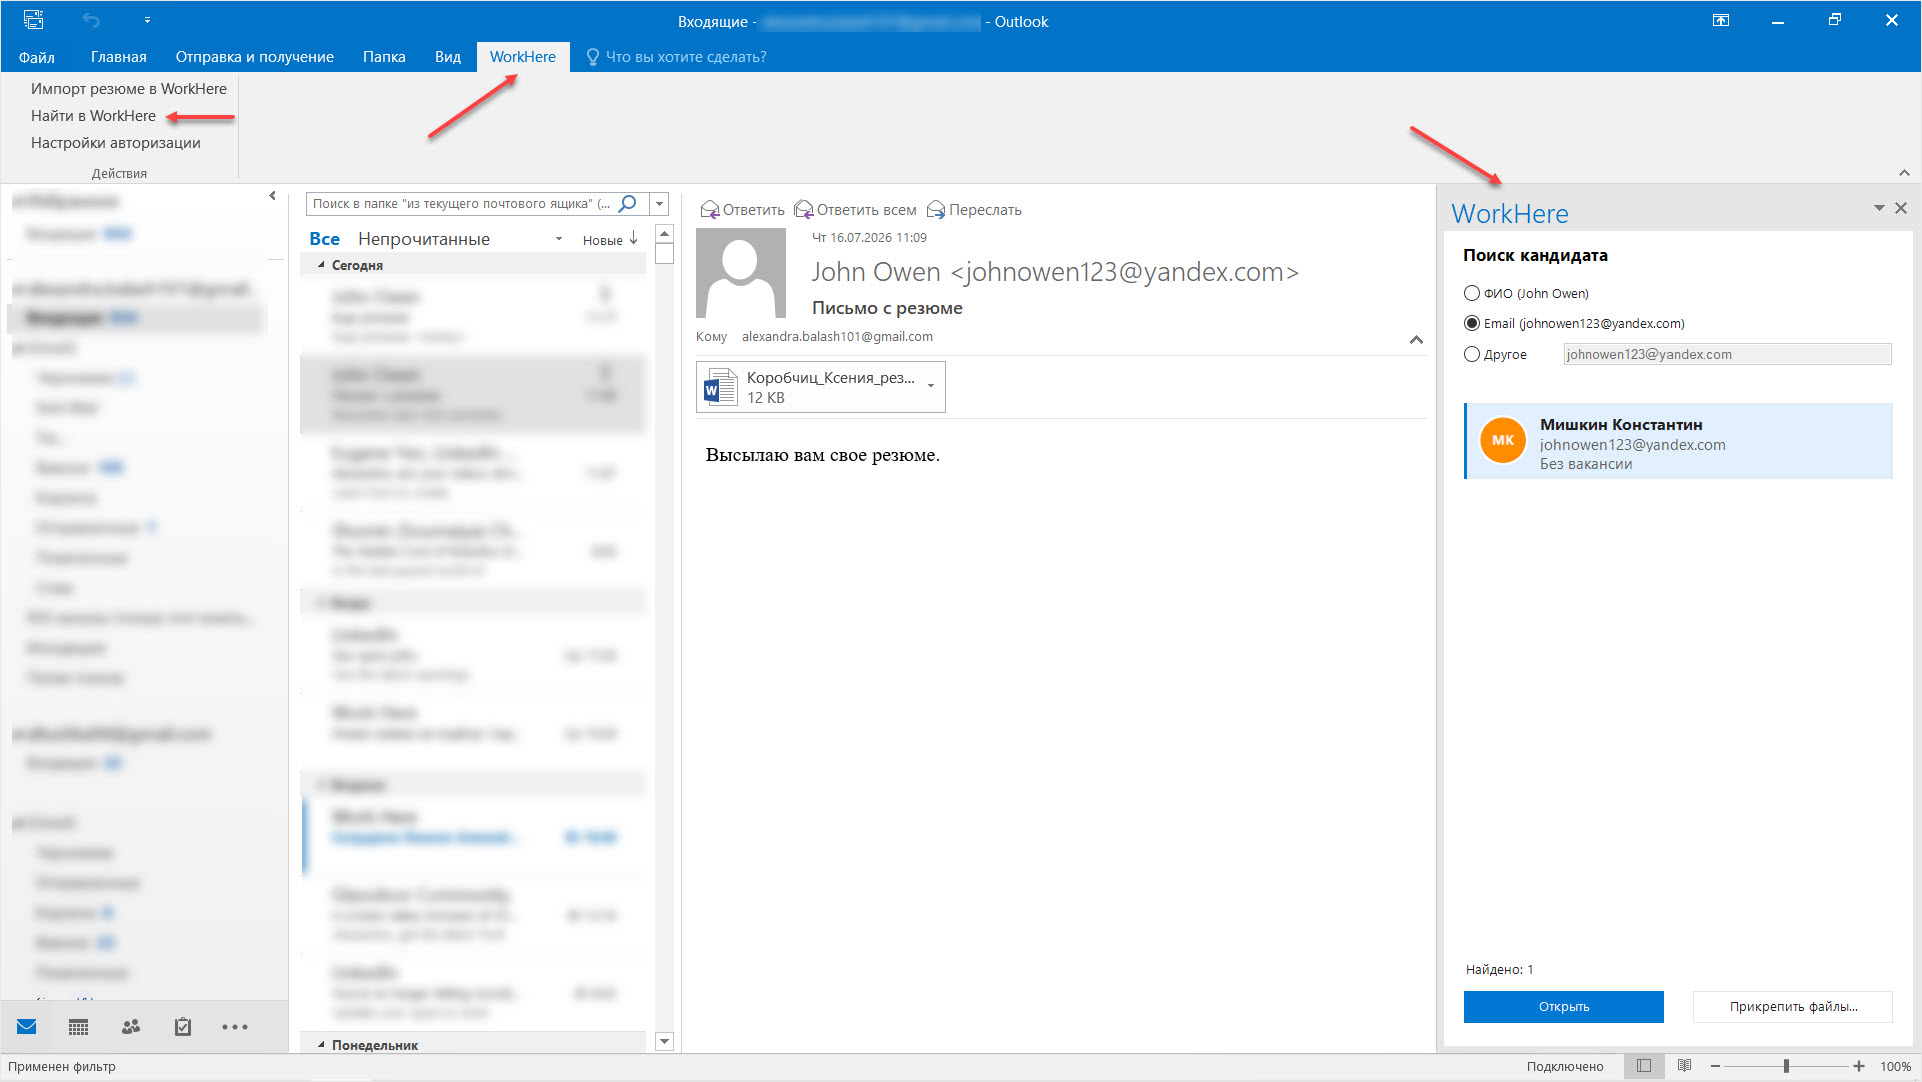
Task: Click Найти в WorkHere
Action: tap(93, 116)
